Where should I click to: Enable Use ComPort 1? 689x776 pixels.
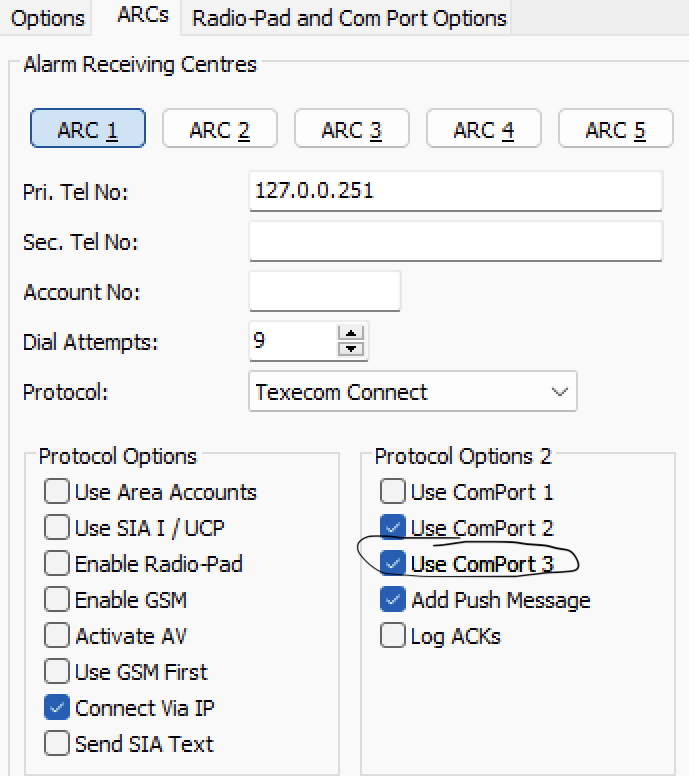[x=393, y=492]
